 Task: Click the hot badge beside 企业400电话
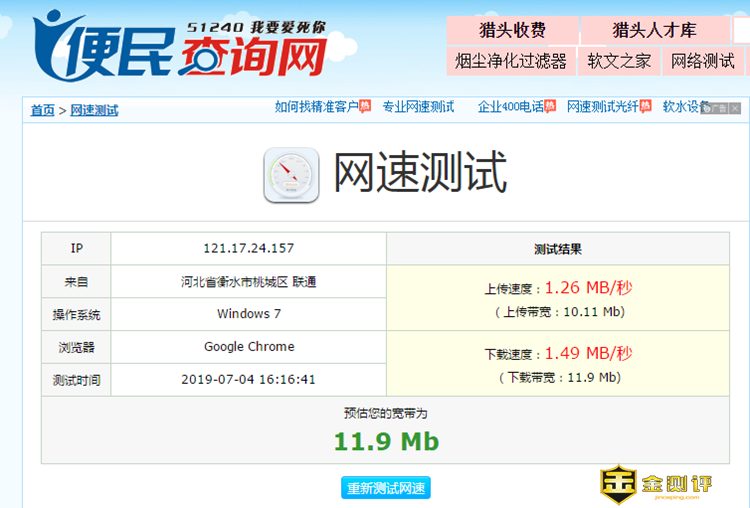[551, 106]
